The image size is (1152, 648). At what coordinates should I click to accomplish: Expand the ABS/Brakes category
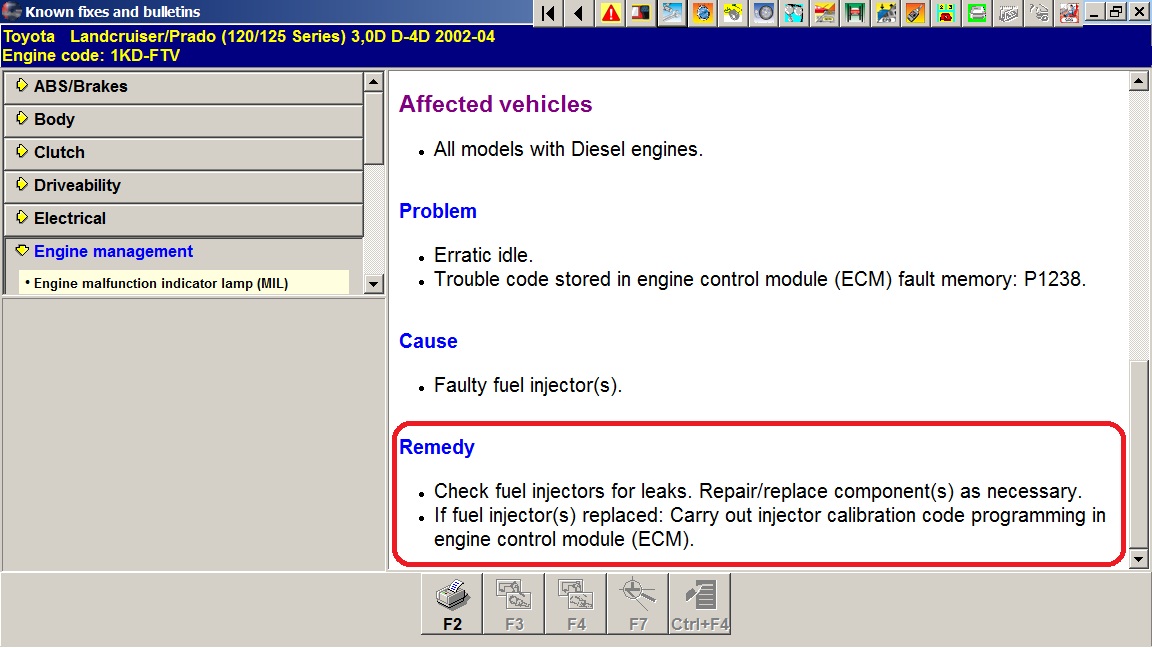pos(183,87)
